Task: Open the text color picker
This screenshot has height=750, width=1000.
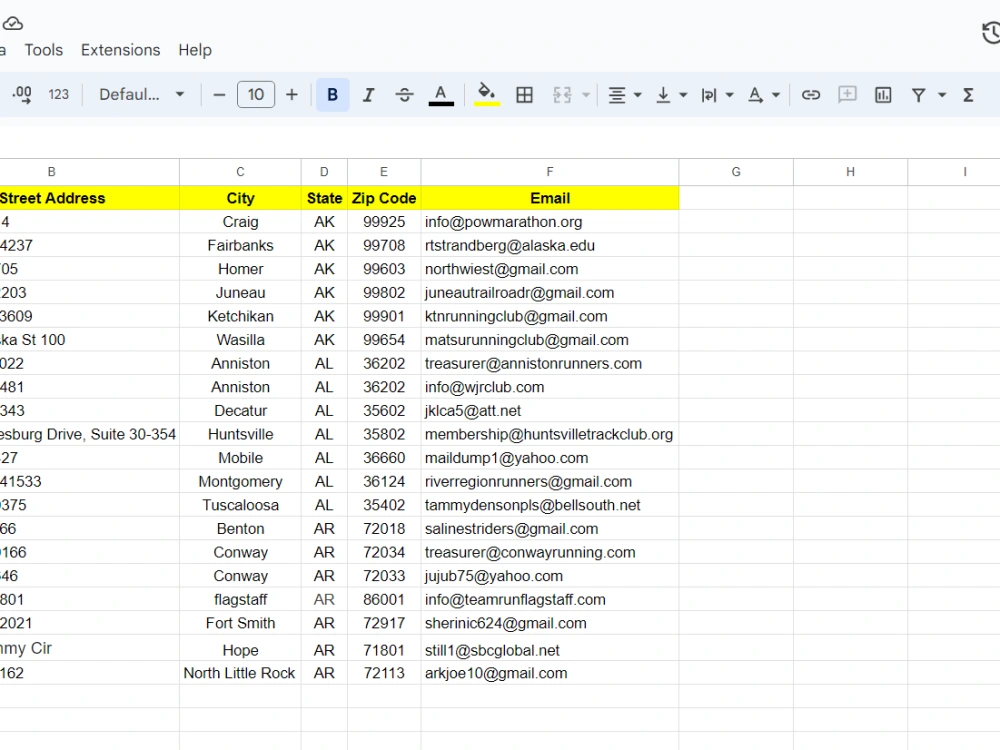Action: coord(441,95)
